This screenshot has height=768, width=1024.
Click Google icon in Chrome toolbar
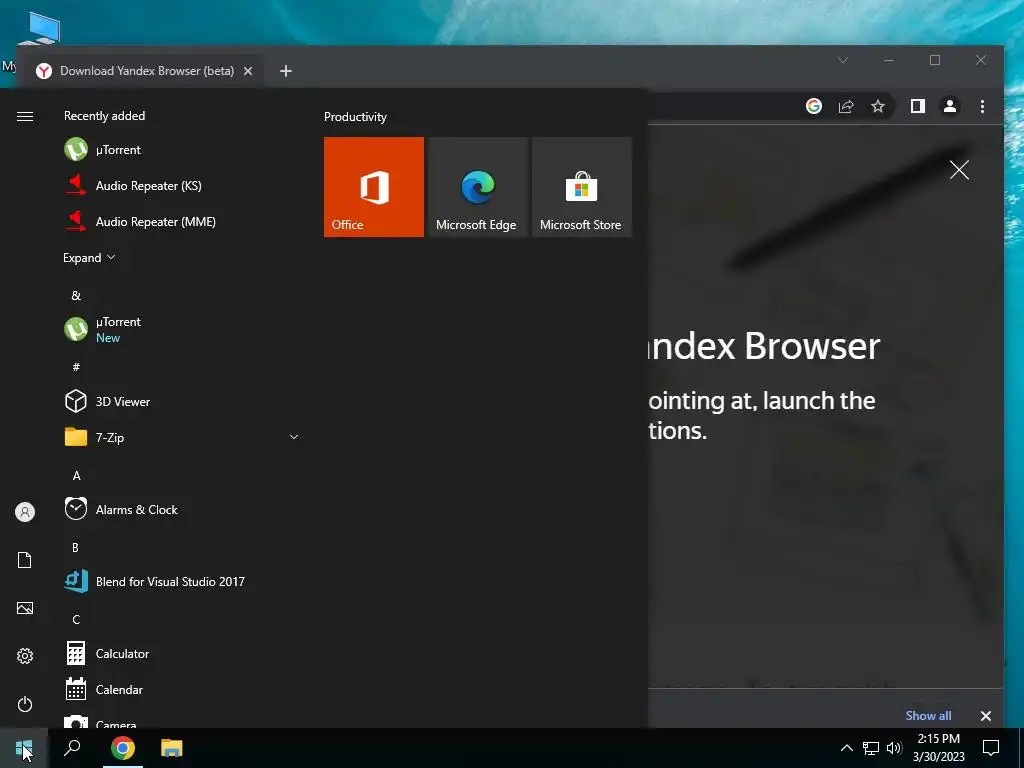(x=814, y=106)
